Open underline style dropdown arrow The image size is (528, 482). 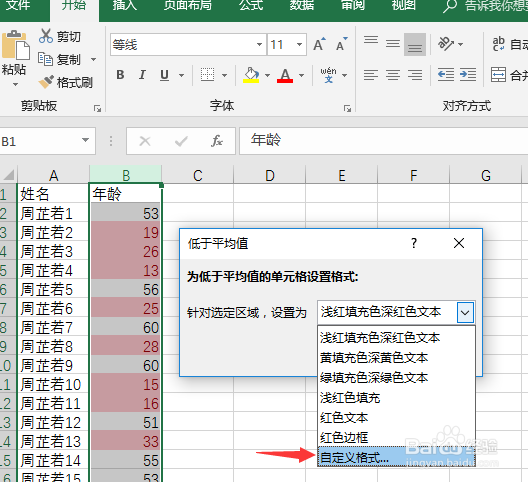coord(182,75)
